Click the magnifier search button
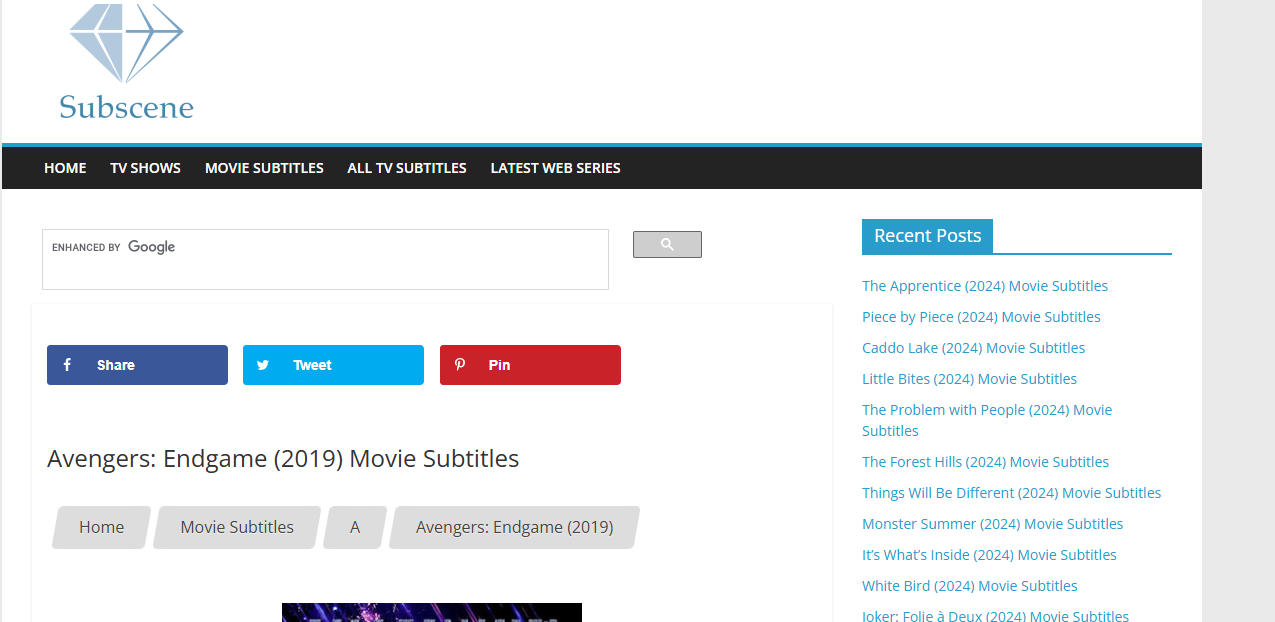 click(667, 244)
